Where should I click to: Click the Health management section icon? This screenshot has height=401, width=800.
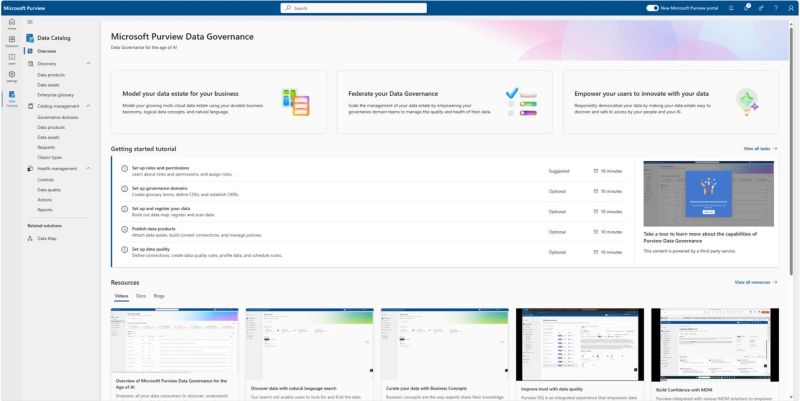pyautogui.click(x=31, y=168)
